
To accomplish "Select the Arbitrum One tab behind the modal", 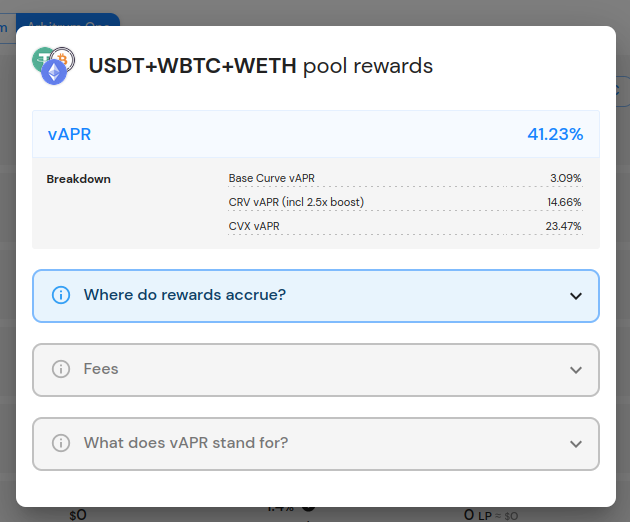I will tap(68, 20).
